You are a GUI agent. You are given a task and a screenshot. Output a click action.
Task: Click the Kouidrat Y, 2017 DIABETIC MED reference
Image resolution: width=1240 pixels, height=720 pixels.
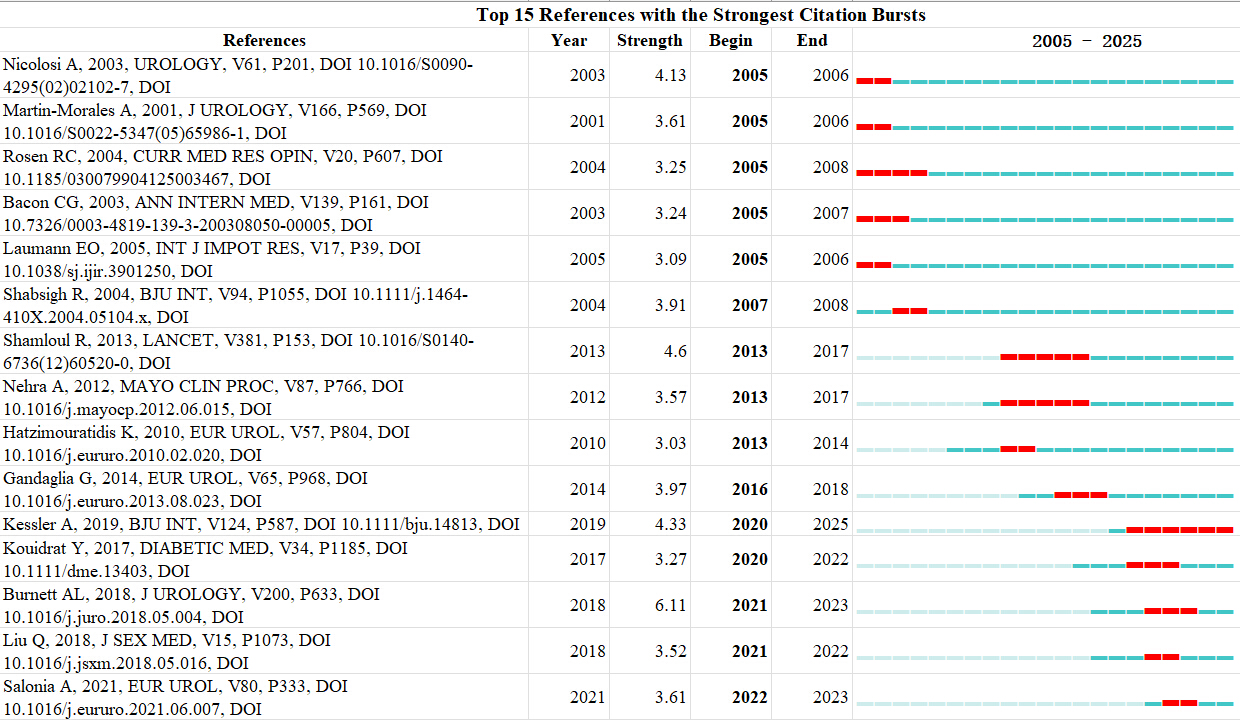click(206, 559)
